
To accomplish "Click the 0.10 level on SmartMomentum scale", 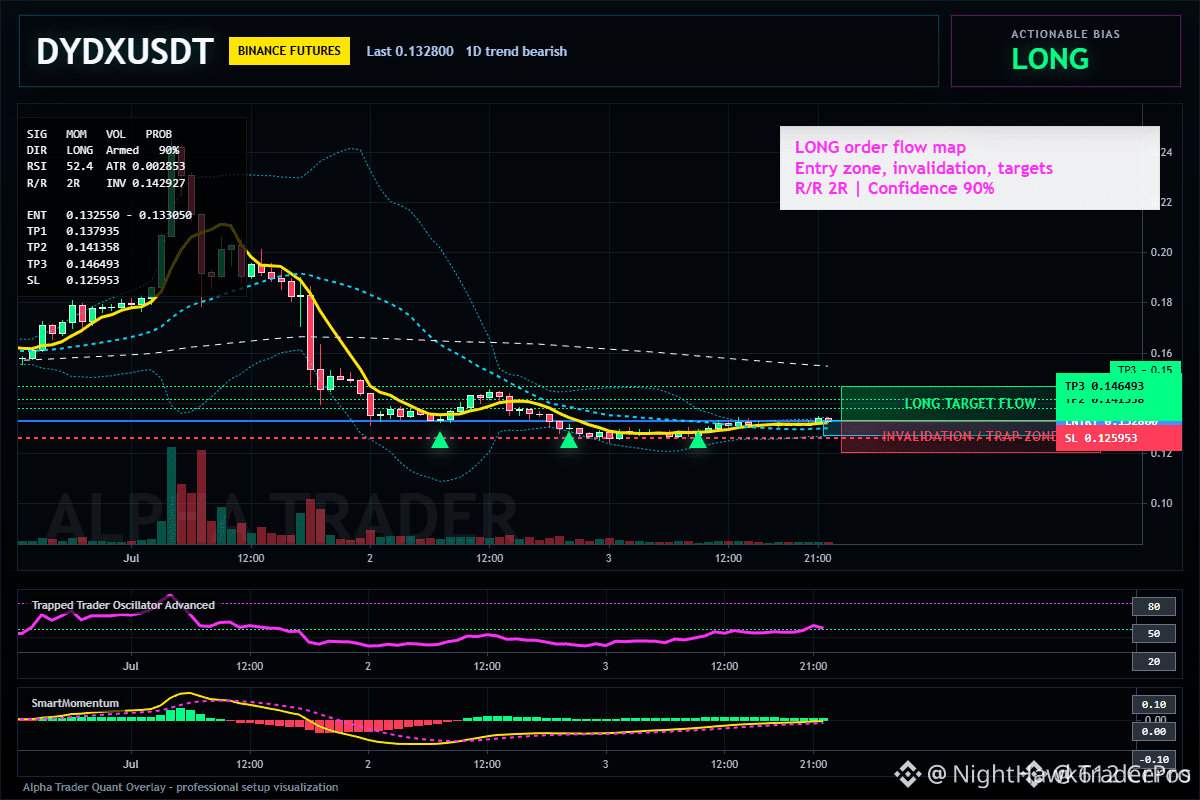I will coord(1153,704).
